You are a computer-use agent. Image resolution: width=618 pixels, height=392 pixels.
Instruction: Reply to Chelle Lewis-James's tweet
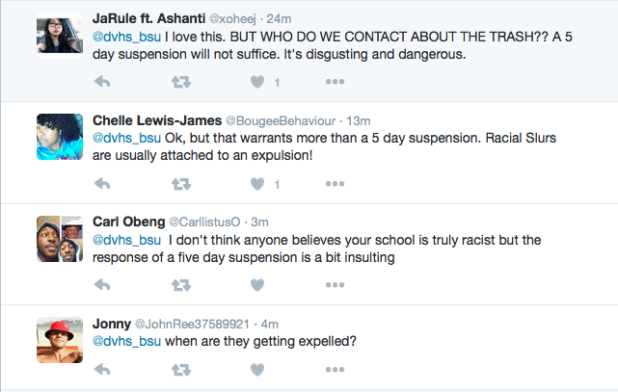point(102,184)
